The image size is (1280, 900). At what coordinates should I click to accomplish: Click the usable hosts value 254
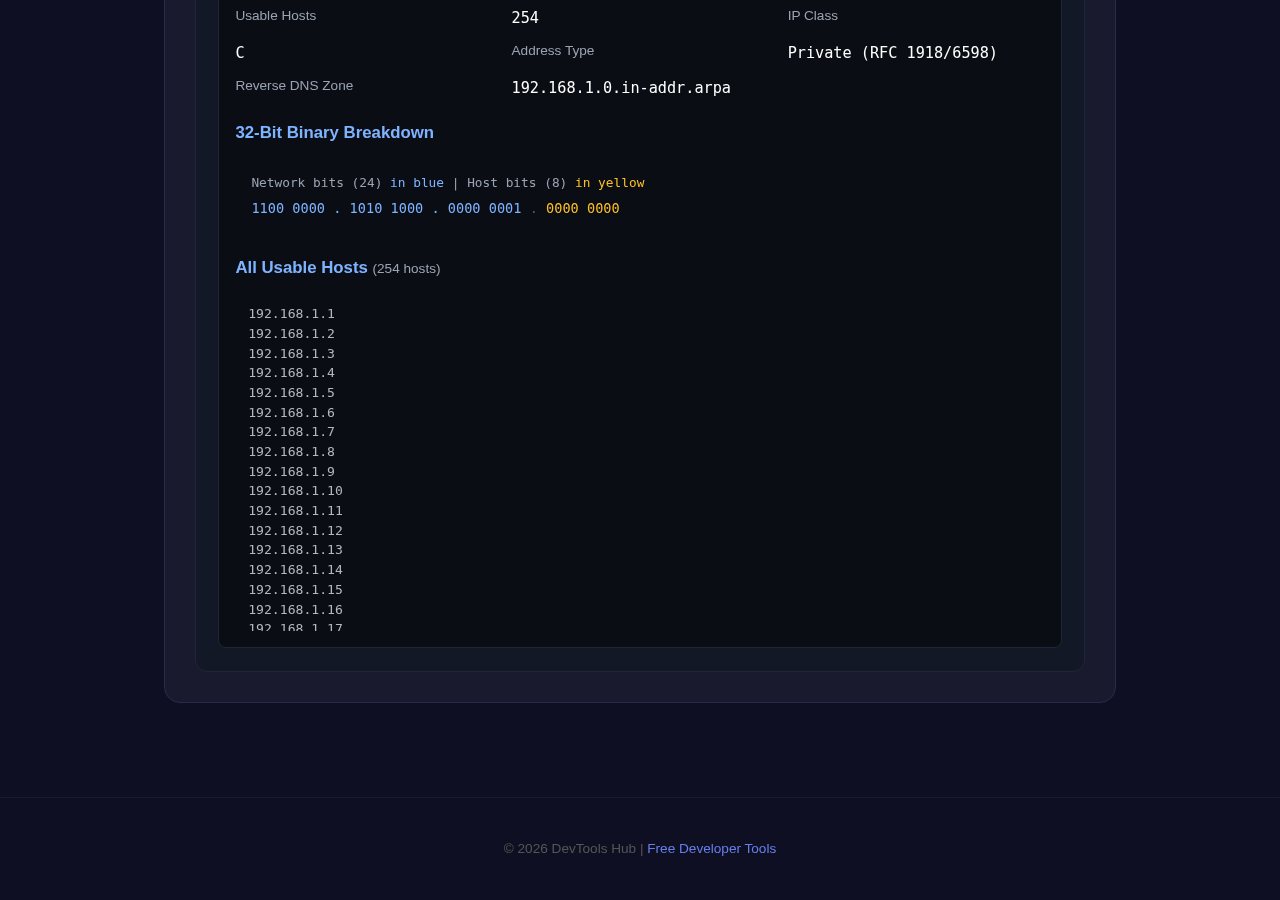click(525, 18)
